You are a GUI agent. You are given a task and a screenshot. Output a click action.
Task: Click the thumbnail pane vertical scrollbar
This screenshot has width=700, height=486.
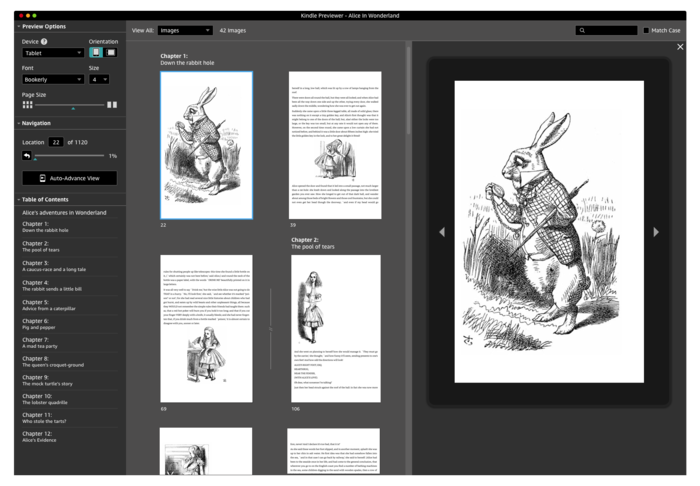pyautogui.click(x=408, y=90)
